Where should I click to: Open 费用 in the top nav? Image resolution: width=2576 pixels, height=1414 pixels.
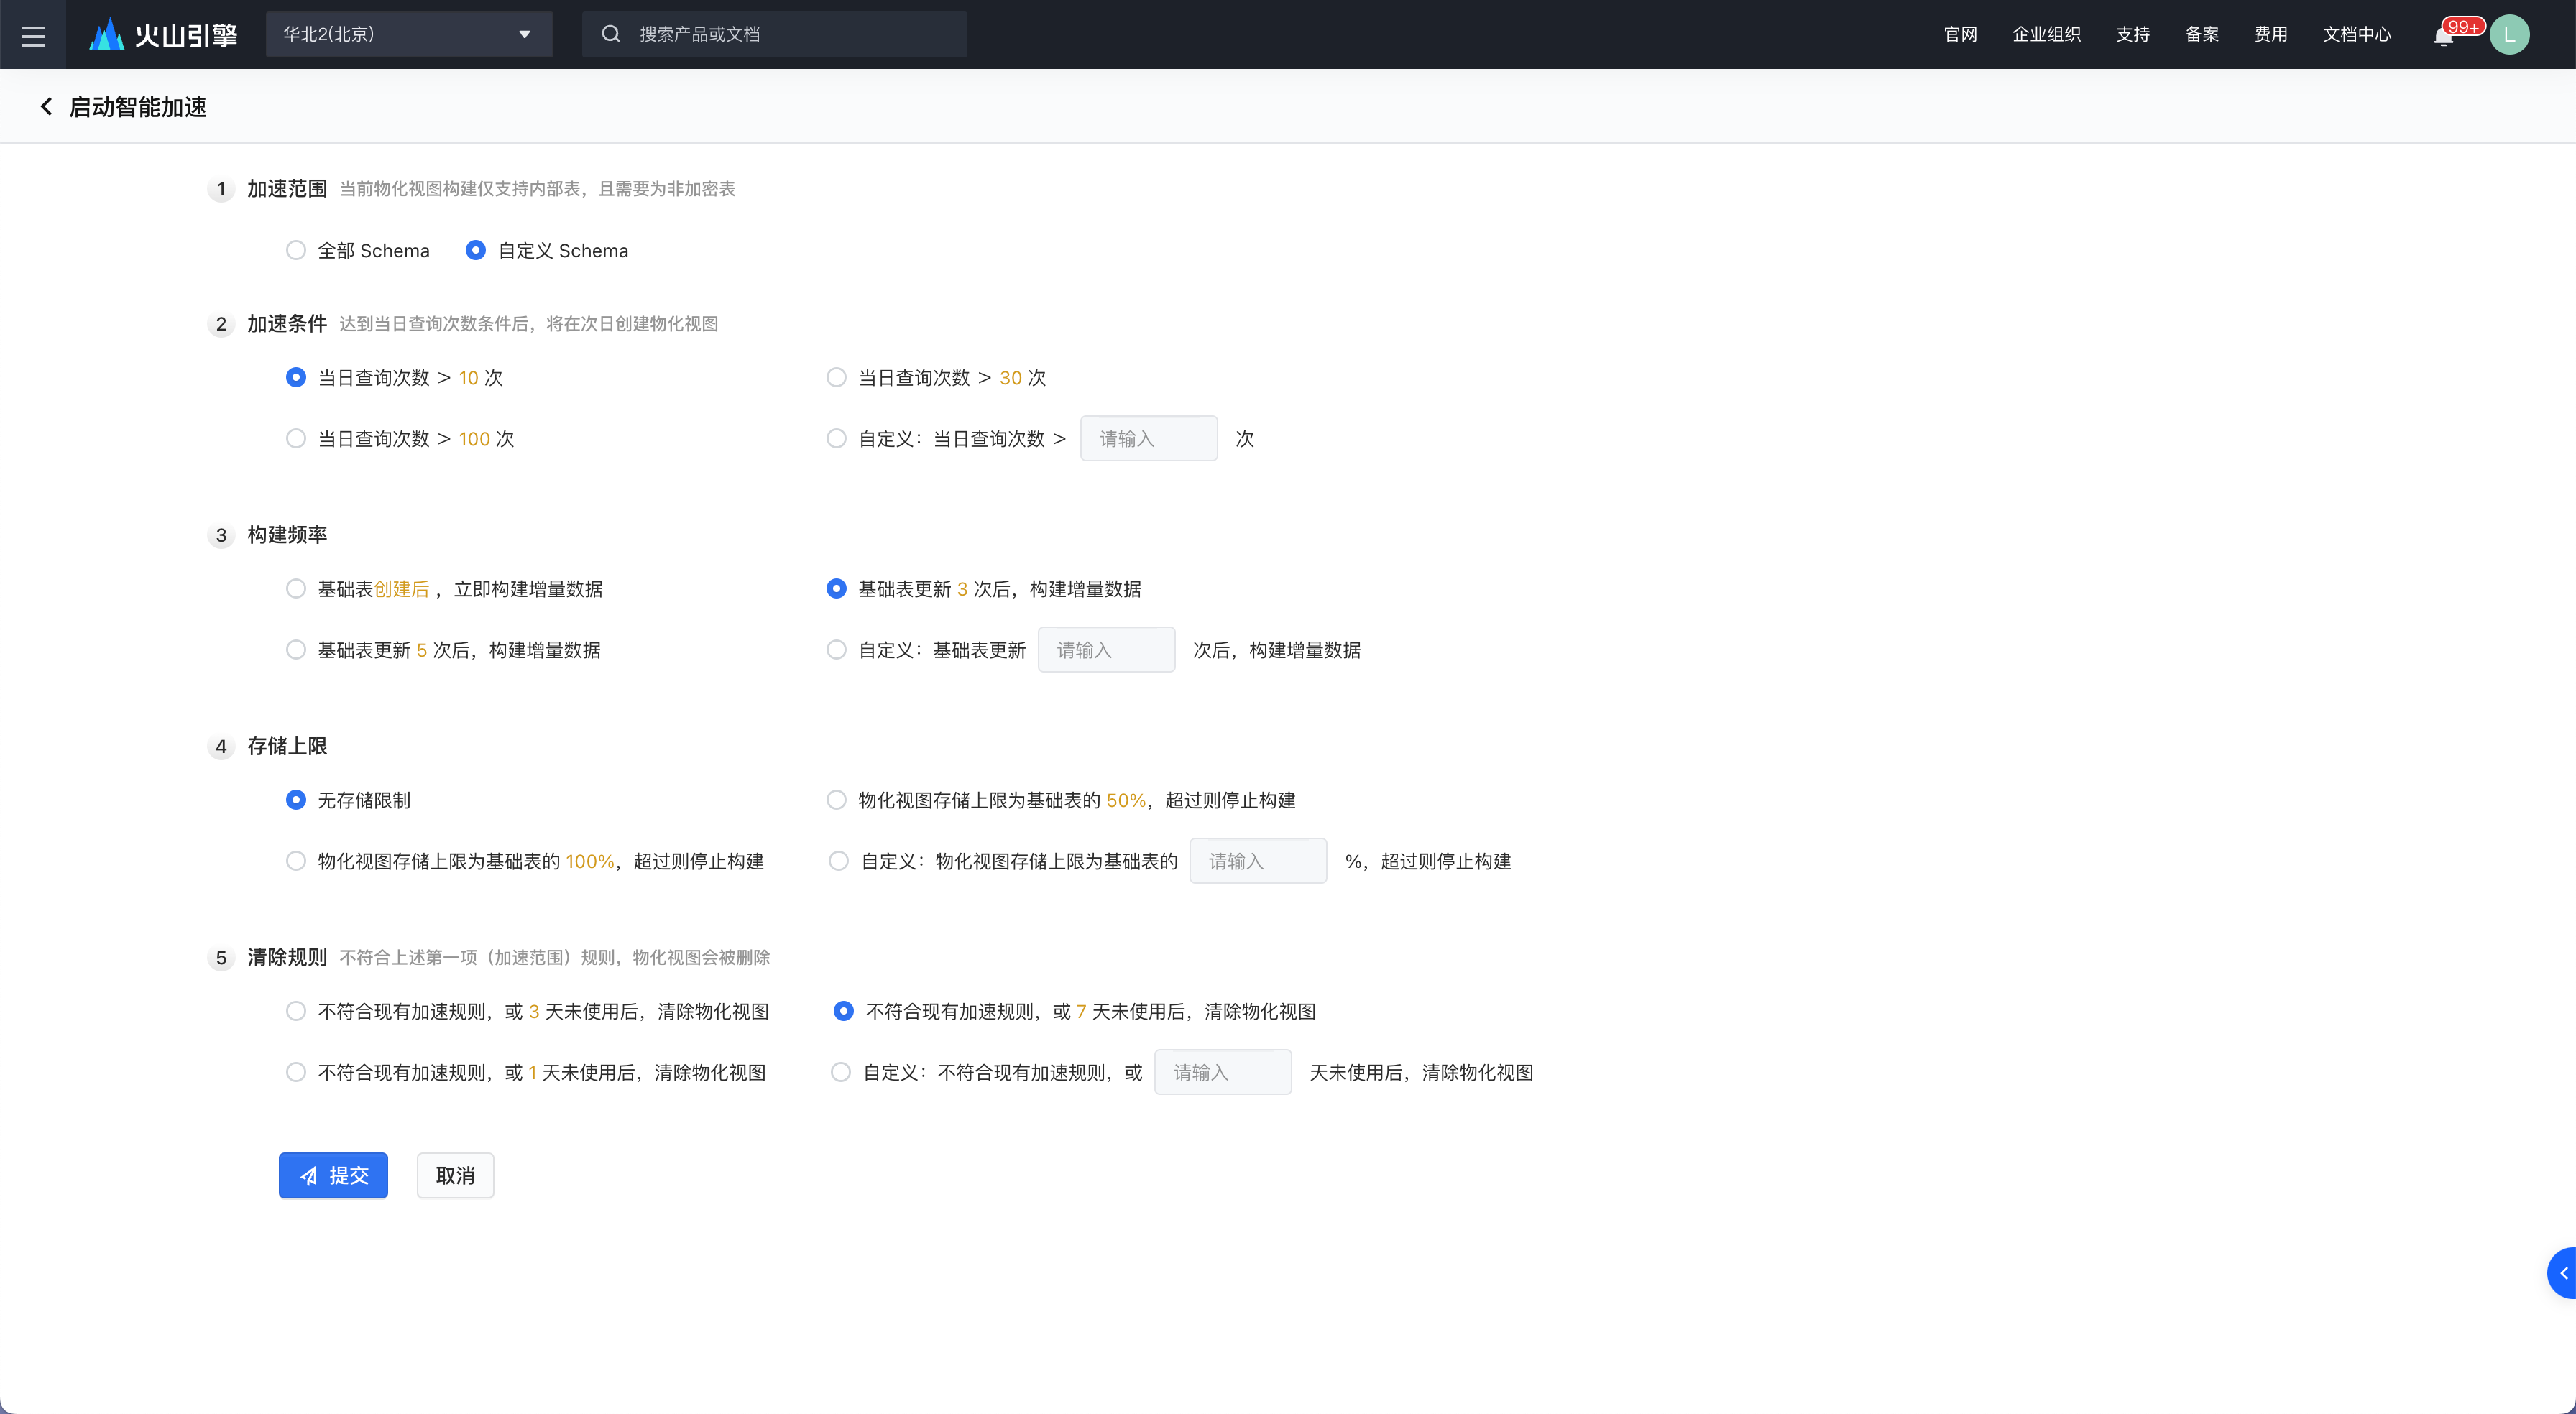pyautogui.click(x=2270, y=35)
